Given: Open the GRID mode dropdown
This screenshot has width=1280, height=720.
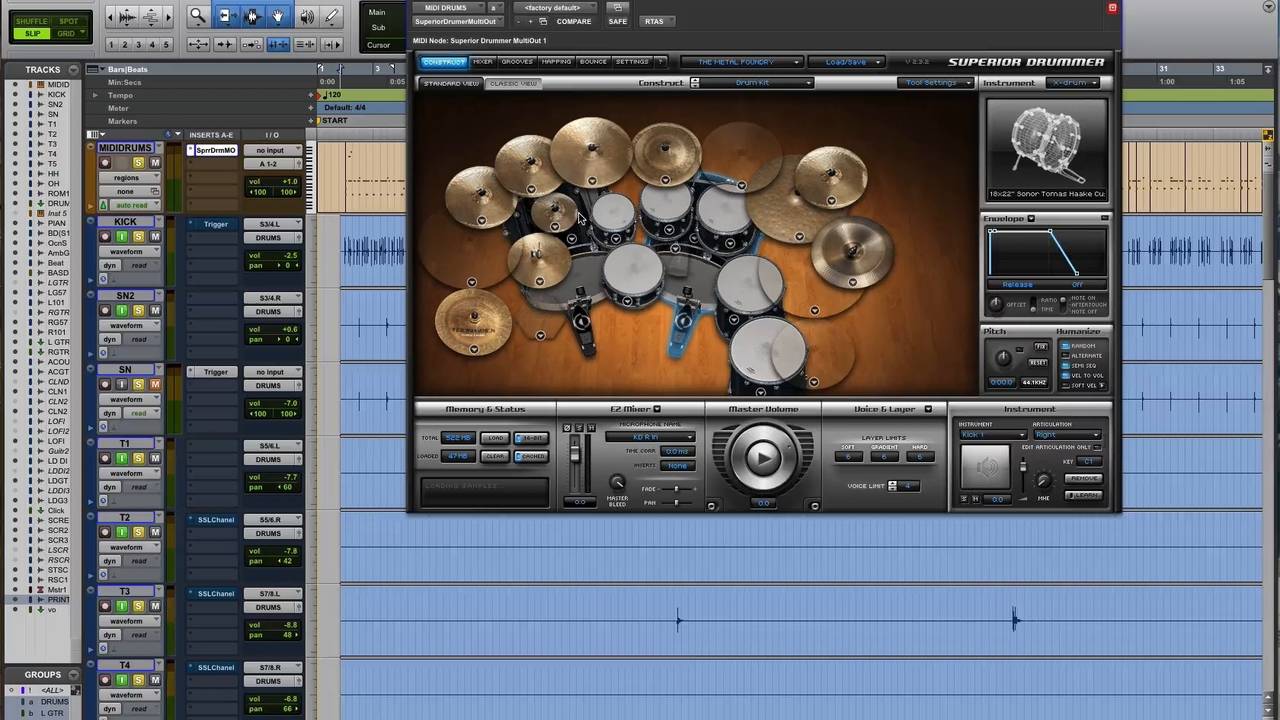Looking at the screenshot, I should point(68,34).
